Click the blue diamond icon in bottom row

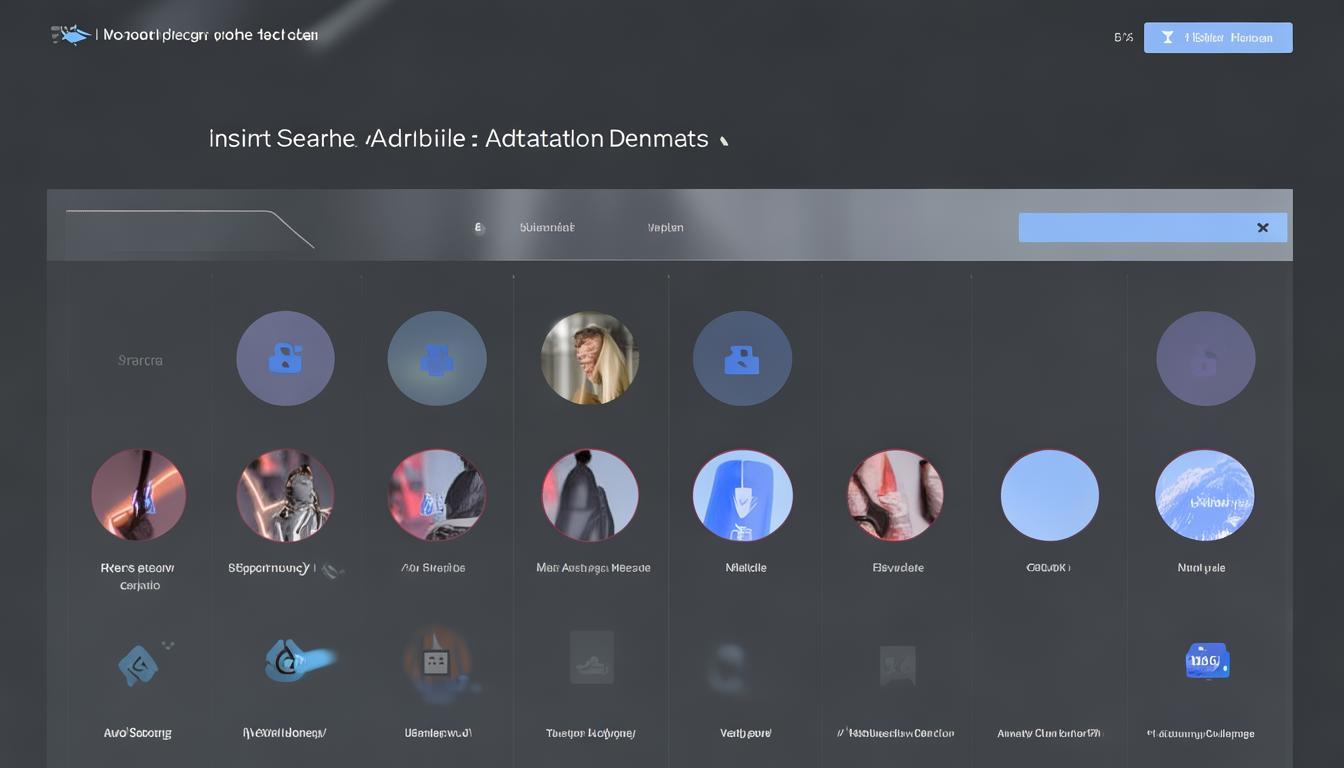click(138, 664)
